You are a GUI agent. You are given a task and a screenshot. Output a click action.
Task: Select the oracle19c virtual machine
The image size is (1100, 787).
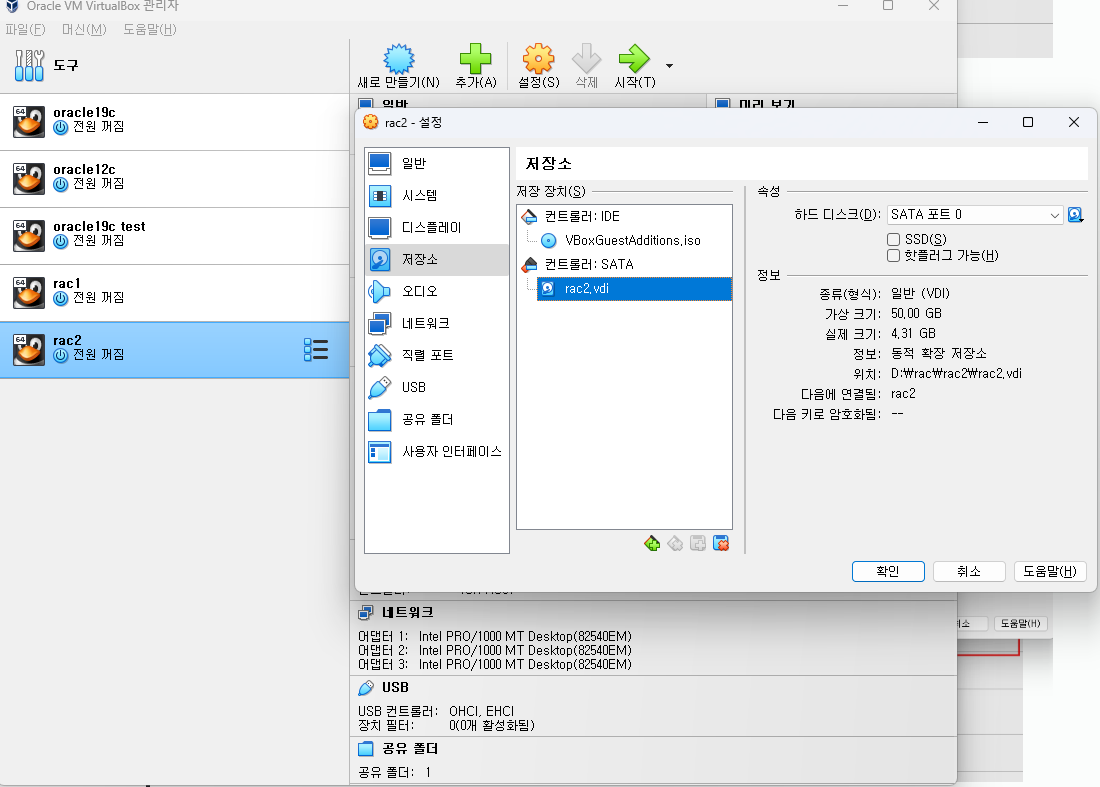(174, 121)
